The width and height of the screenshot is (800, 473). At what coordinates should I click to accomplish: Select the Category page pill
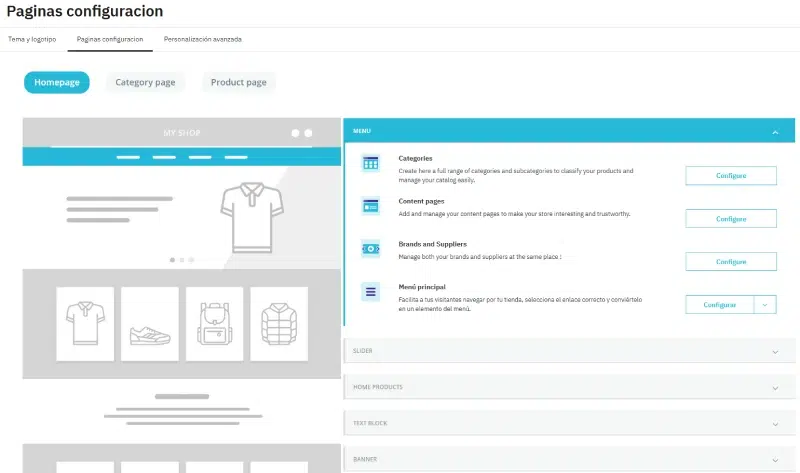click(145, 82)
